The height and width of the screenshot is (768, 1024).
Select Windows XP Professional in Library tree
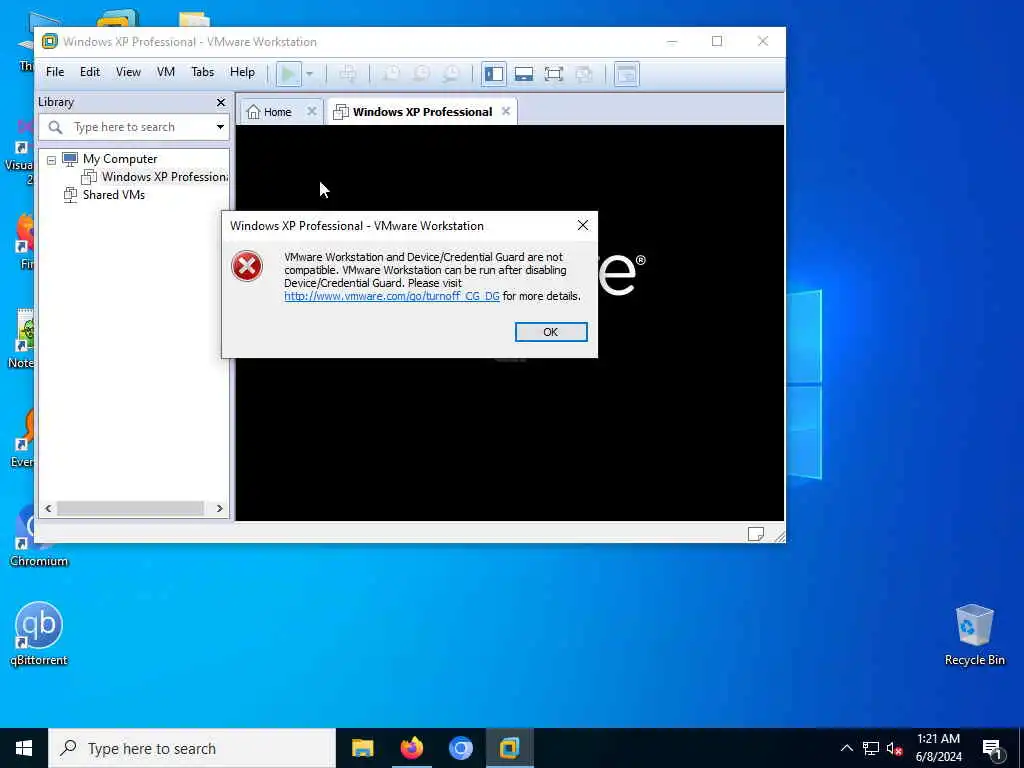click(165, 177)
